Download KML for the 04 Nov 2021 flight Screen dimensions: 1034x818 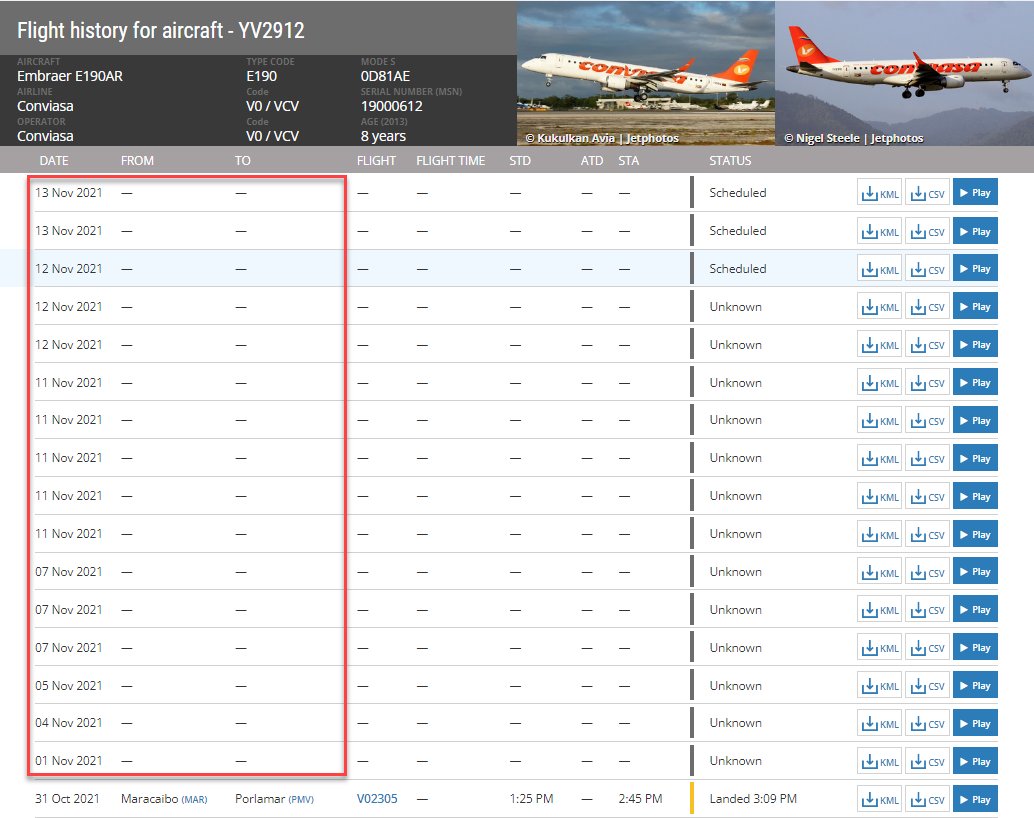pyautogui.click(x=879, y=724)
